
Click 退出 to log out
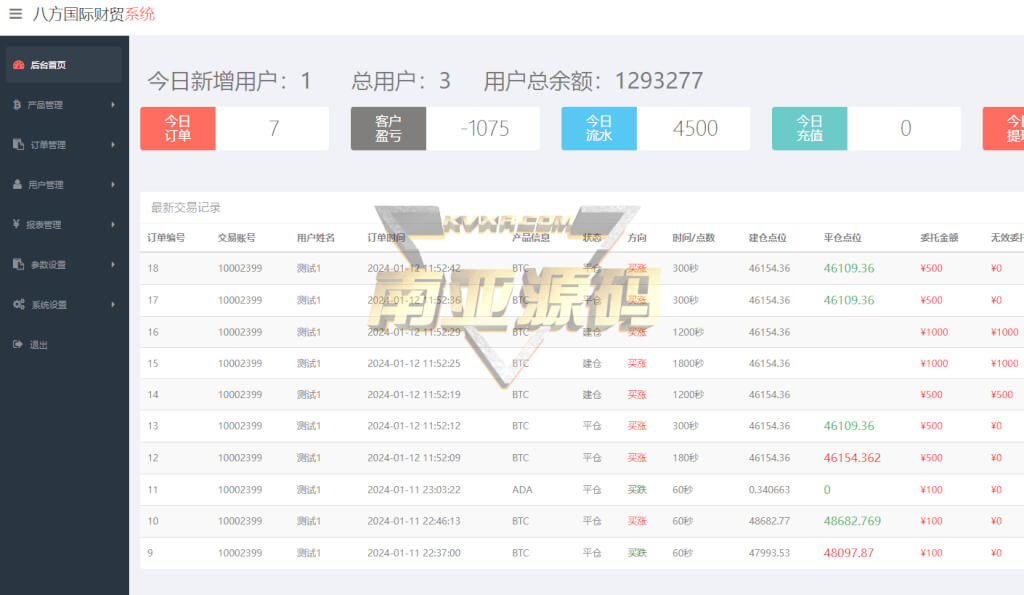coord(39,344)
